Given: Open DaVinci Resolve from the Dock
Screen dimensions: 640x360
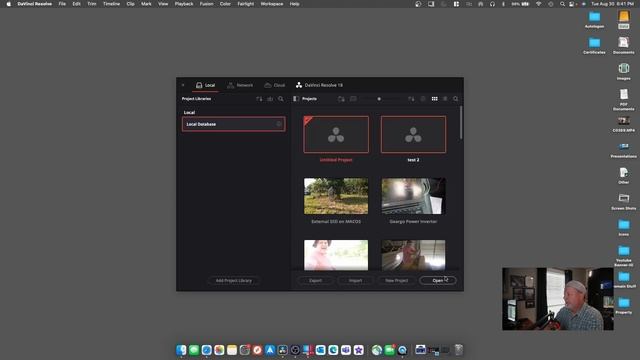Looking at the screenshot, I should 282,350.
